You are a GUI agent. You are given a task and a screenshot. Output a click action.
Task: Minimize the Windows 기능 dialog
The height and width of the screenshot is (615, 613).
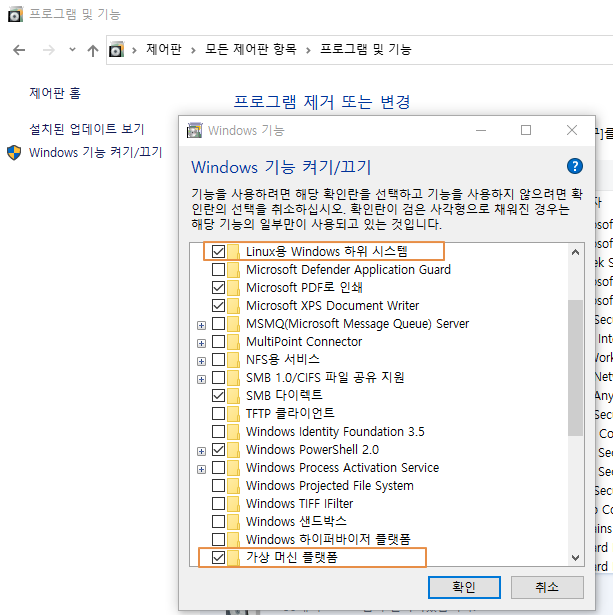point(481,130)
